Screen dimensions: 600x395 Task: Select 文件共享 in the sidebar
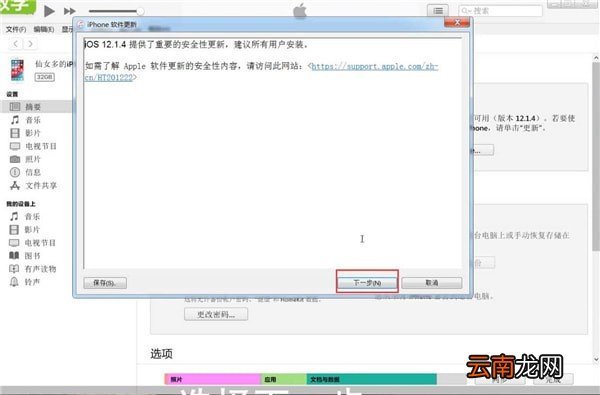[x=41, y=186]
